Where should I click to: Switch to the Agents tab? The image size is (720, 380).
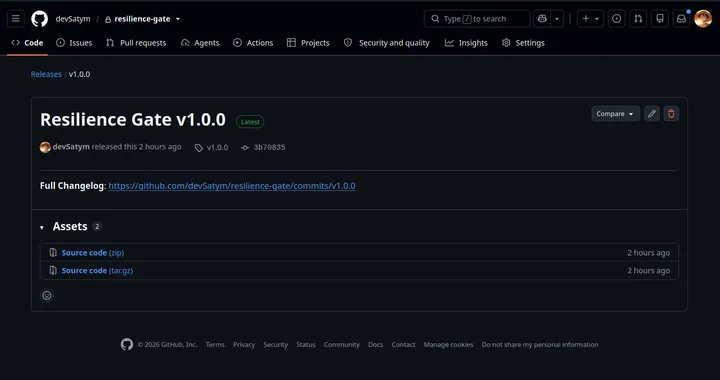(x=200, y=43)
